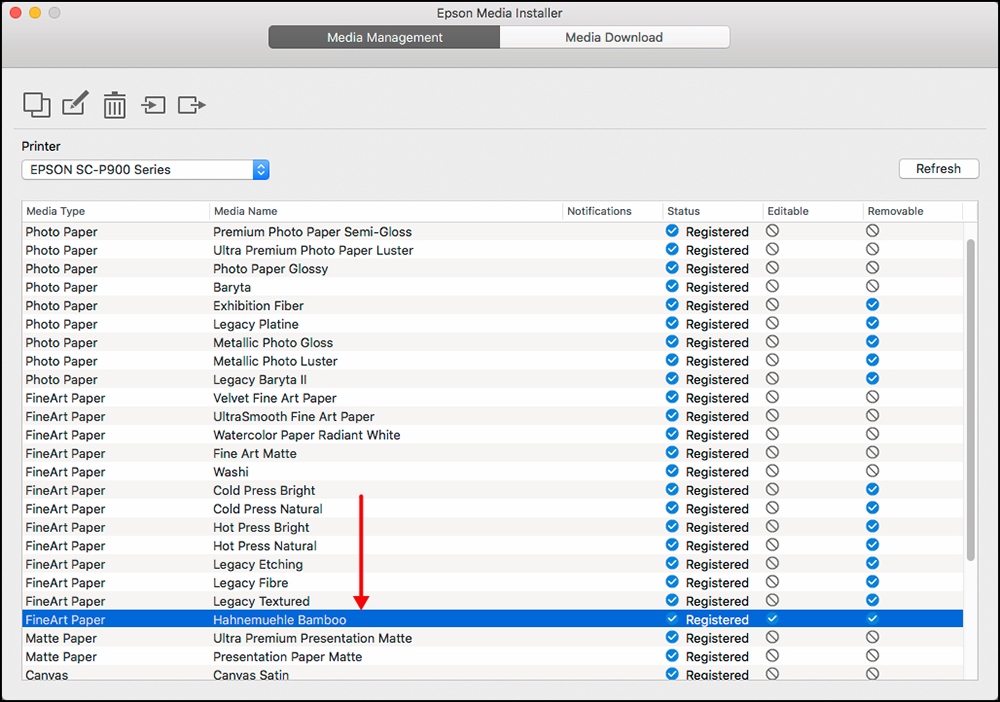Click 'Matte Paper' type in Presentation Paper Matte row
Image resolution: width=1000 pixels, height=702 pixels.
(x=61, y=657)
